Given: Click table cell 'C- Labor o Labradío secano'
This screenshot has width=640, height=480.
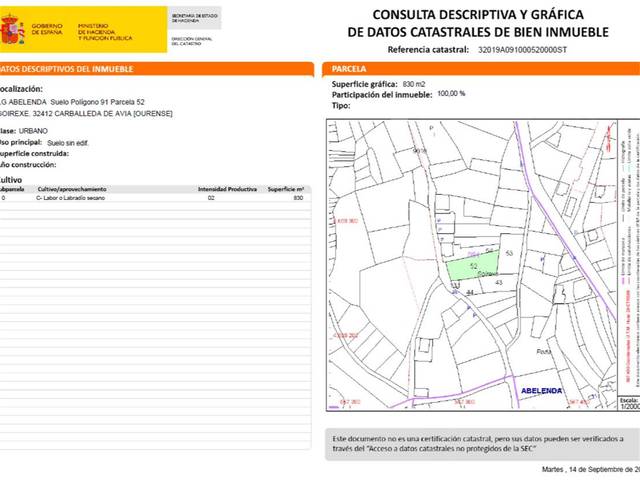Looking at the screenshot, I should click(71, 198).
